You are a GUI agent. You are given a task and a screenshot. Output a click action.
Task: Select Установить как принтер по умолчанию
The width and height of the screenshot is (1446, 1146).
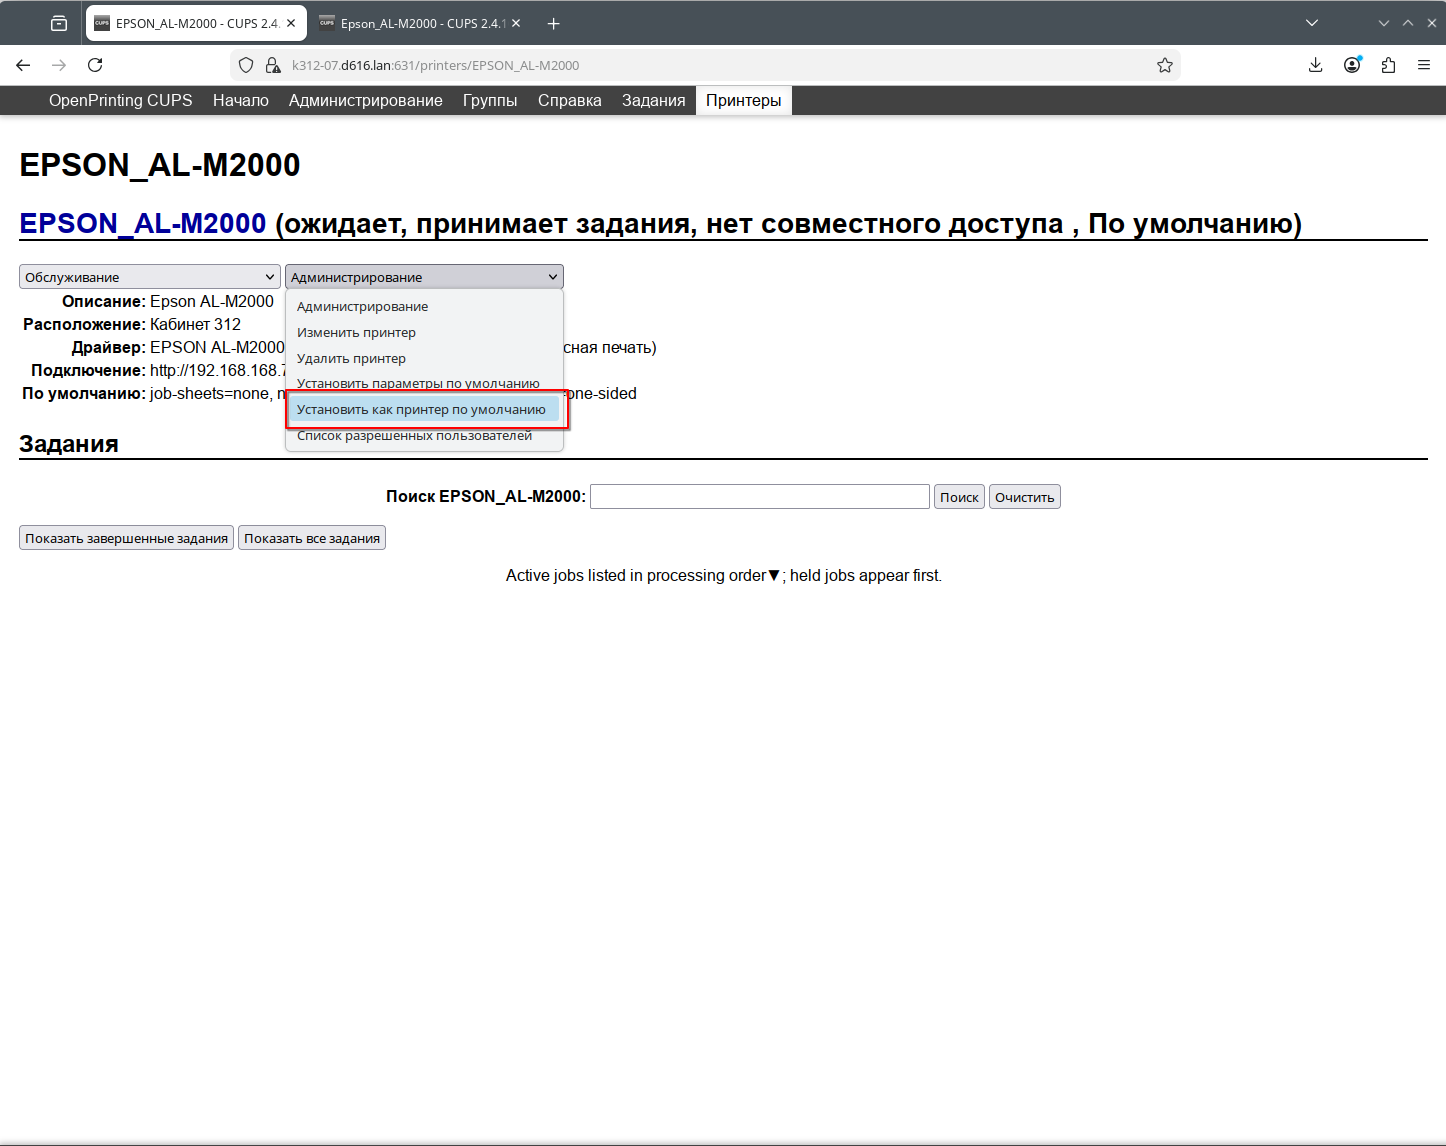[x=421, y=410]
